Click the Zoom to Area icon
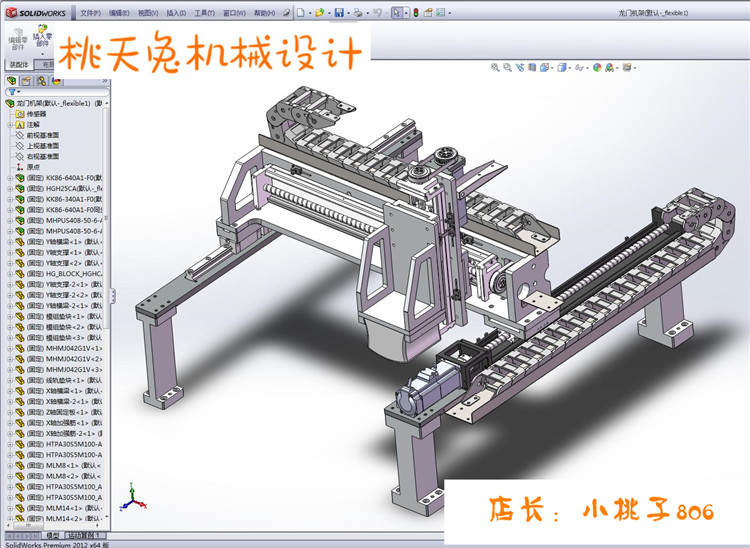Image resolution: width=750 pixels, height=548 pixels. click(507, 67)
